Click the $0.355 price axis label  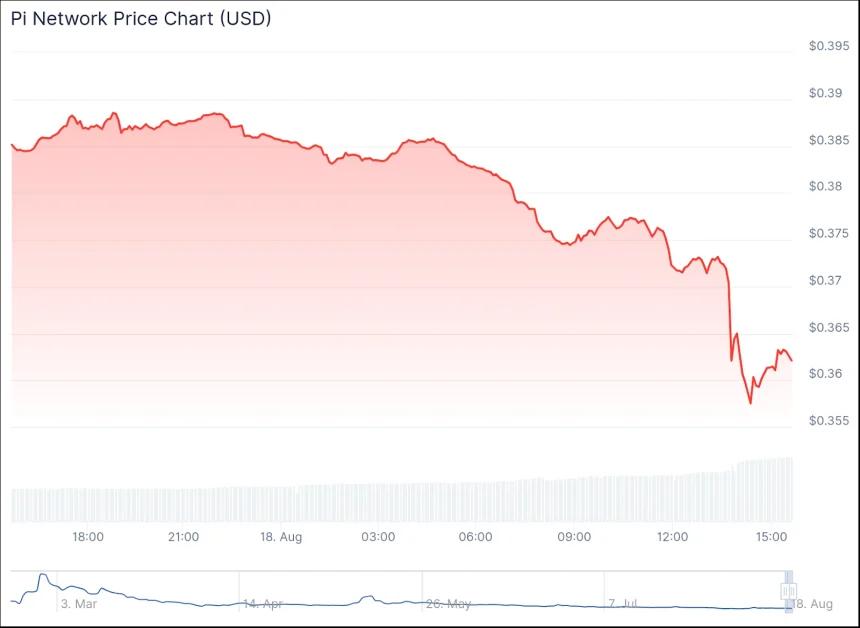[828, 420]
